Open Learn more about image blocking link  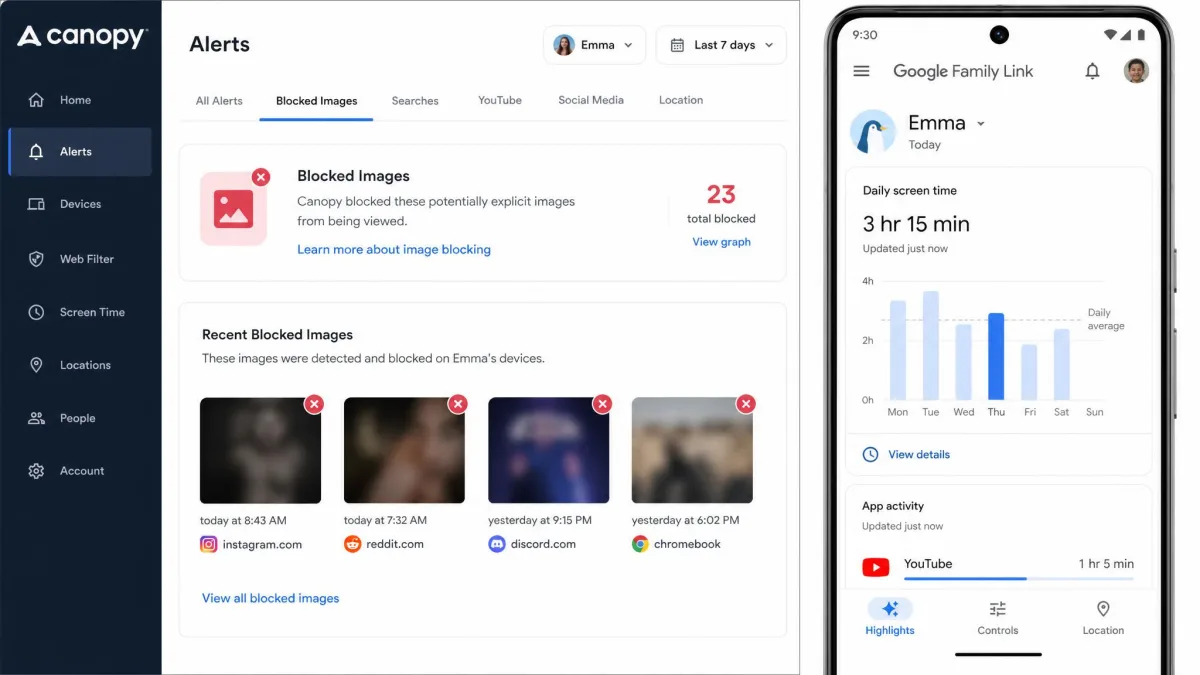click(x=394, y=249)
